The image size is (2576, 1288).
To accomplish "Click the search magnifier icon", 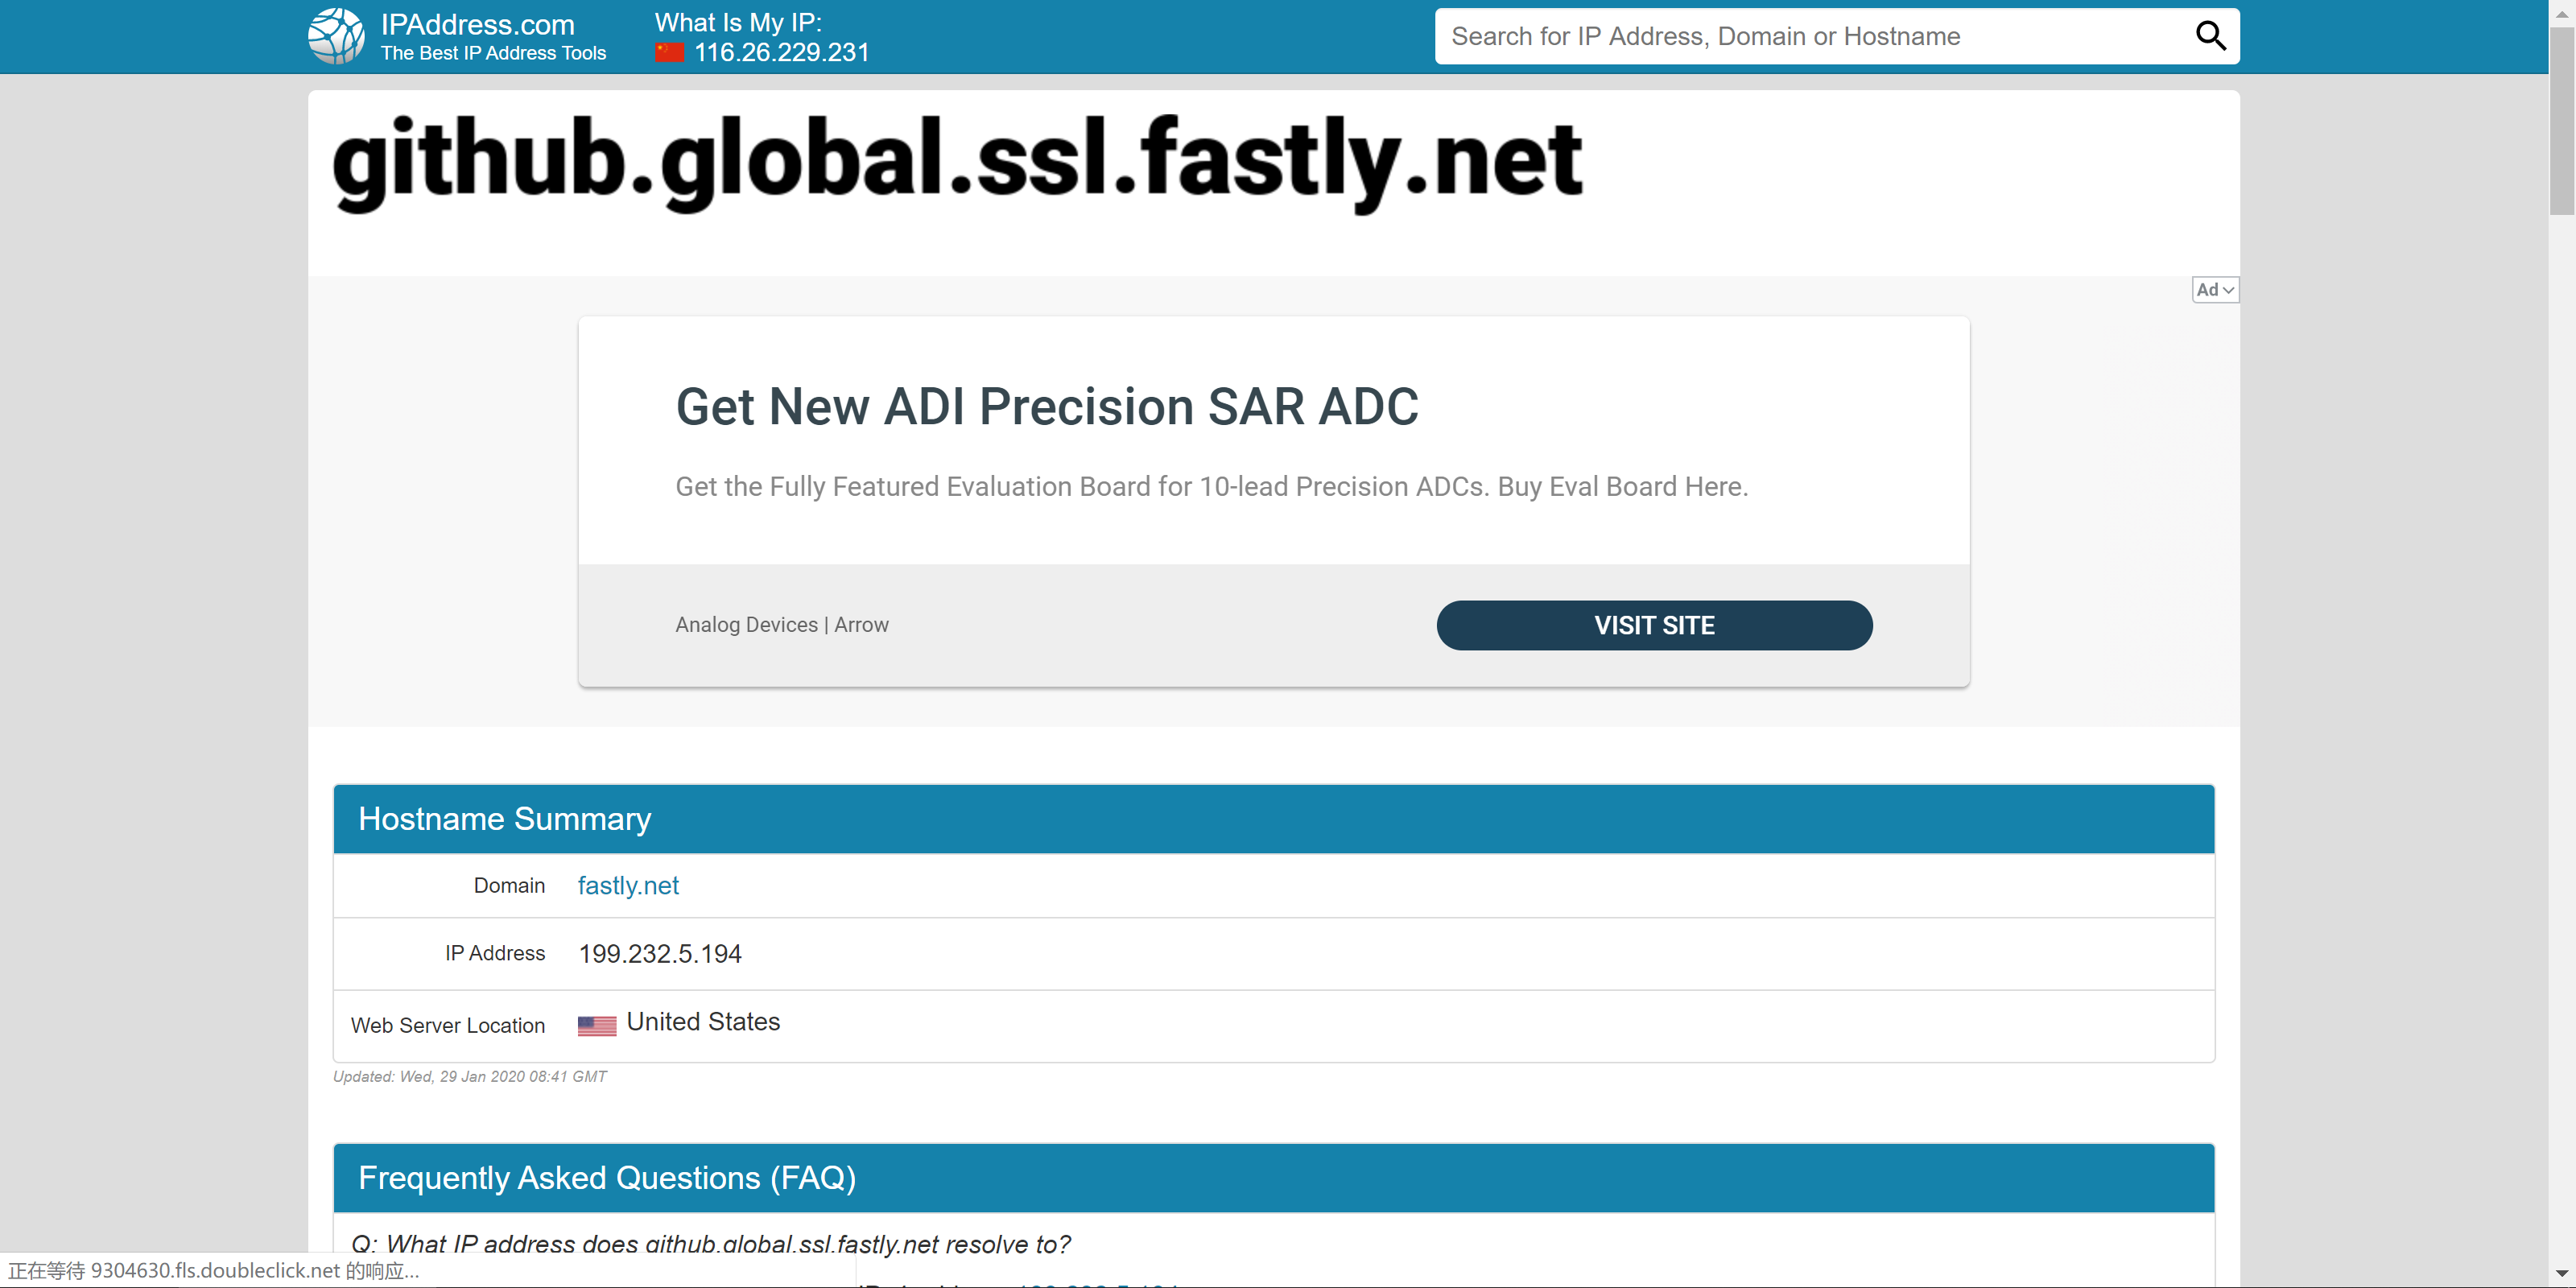I will [2210, 36].
